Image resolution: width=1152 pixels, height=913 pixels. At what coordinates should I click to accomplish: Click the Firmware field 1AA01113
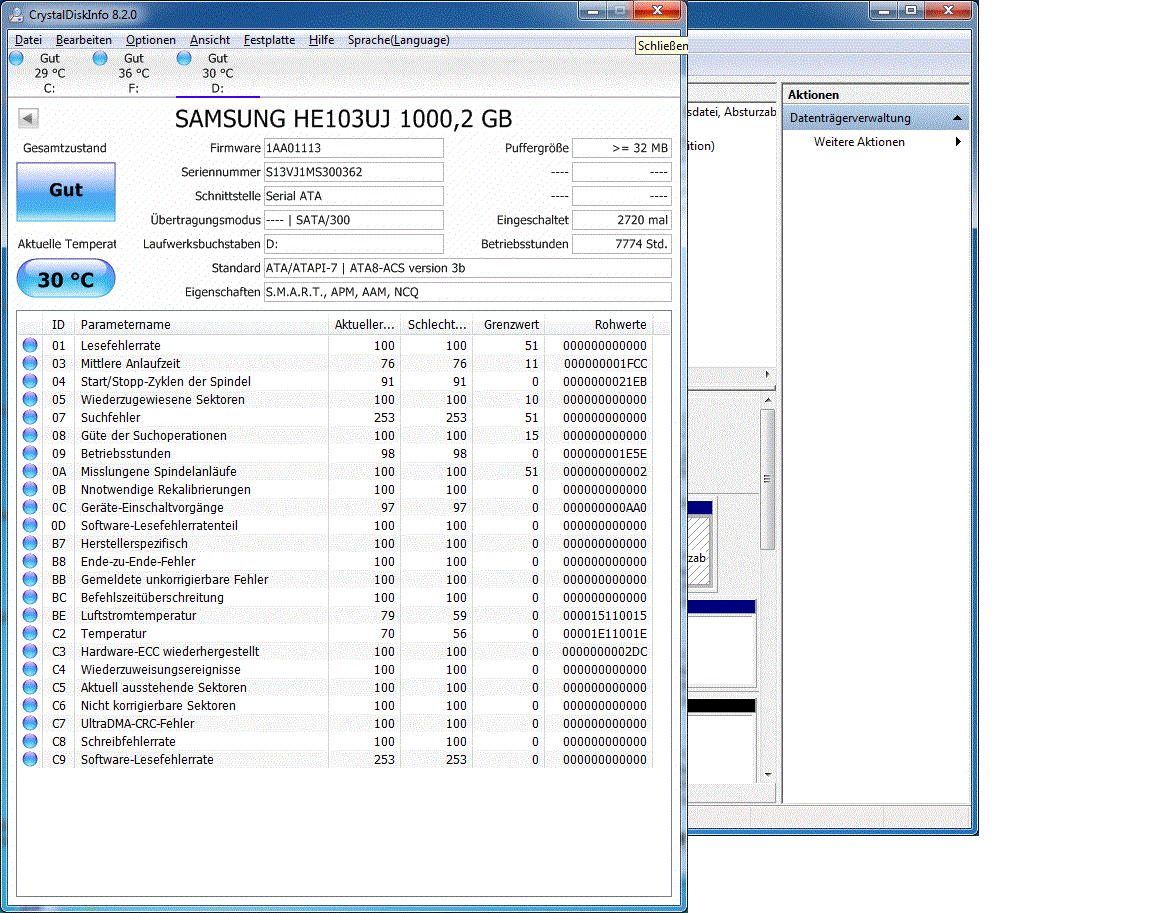(x=353, y=148)
